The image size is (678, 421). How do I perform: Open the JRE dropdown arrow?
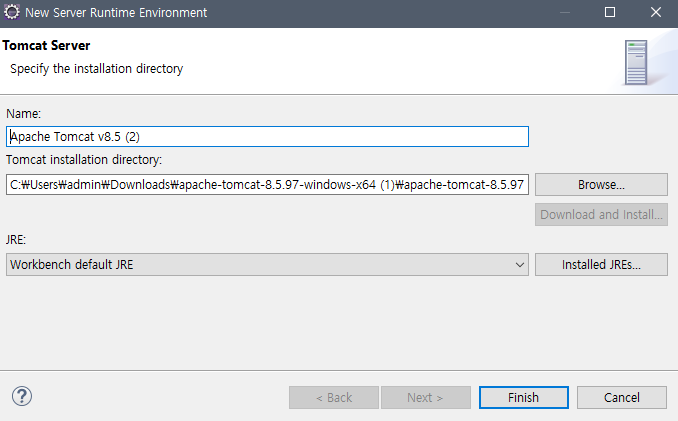point(520,265)
